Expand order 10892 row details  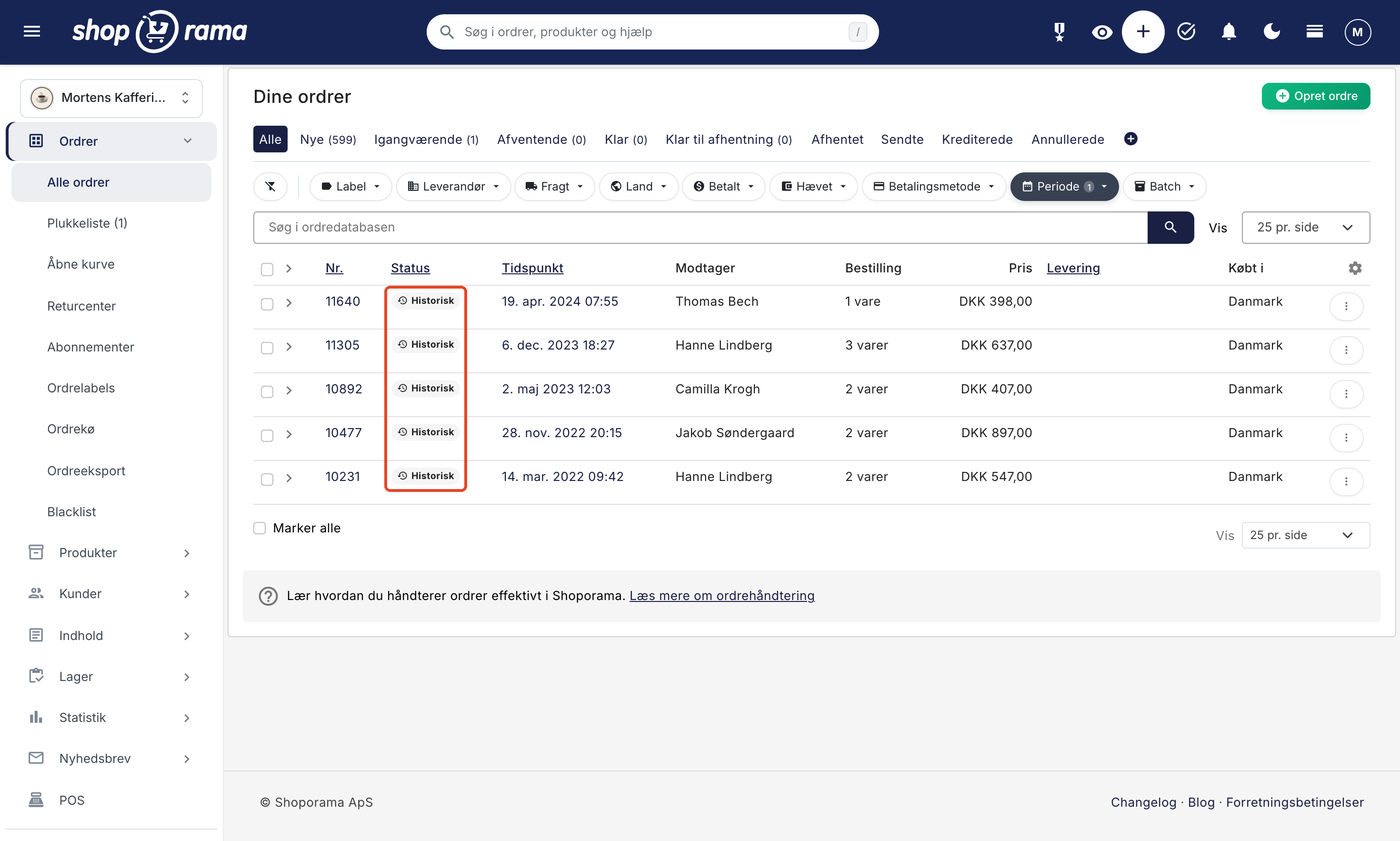coord(289,391)
